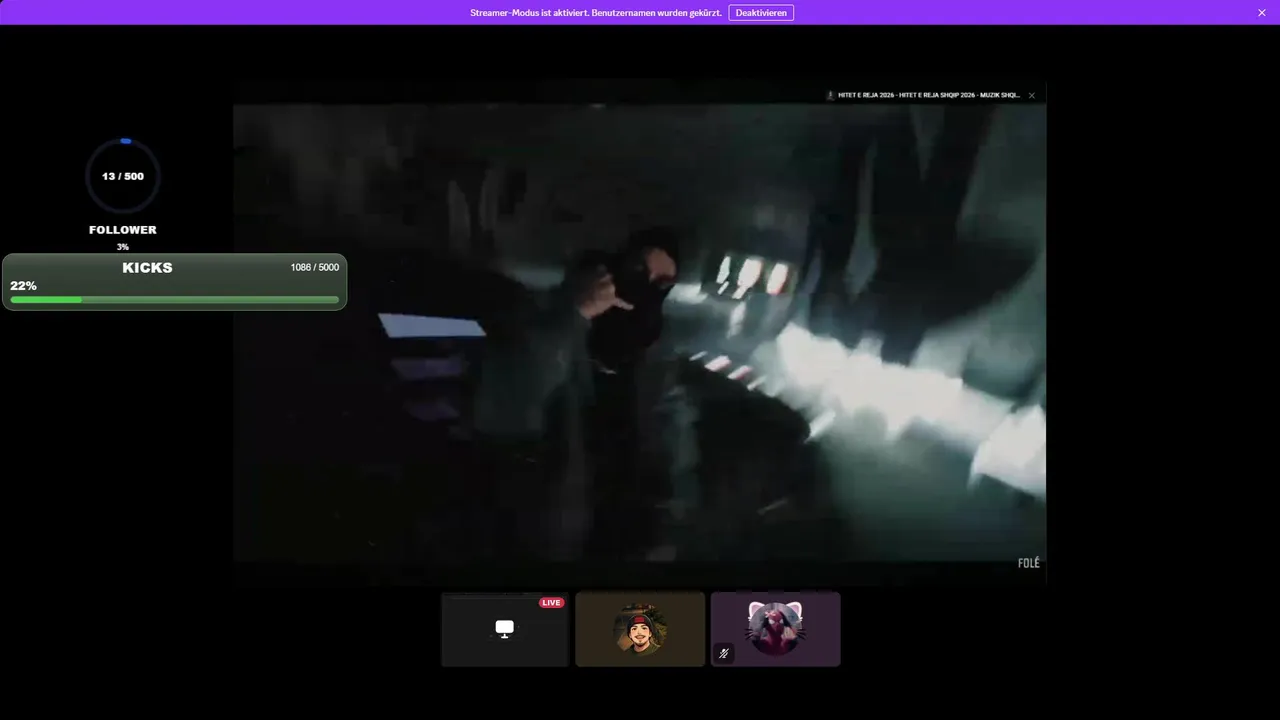Click the small icon before HITET E REJA title
The height and width of the screenshot is (720, 1280).
coord(830,95)
